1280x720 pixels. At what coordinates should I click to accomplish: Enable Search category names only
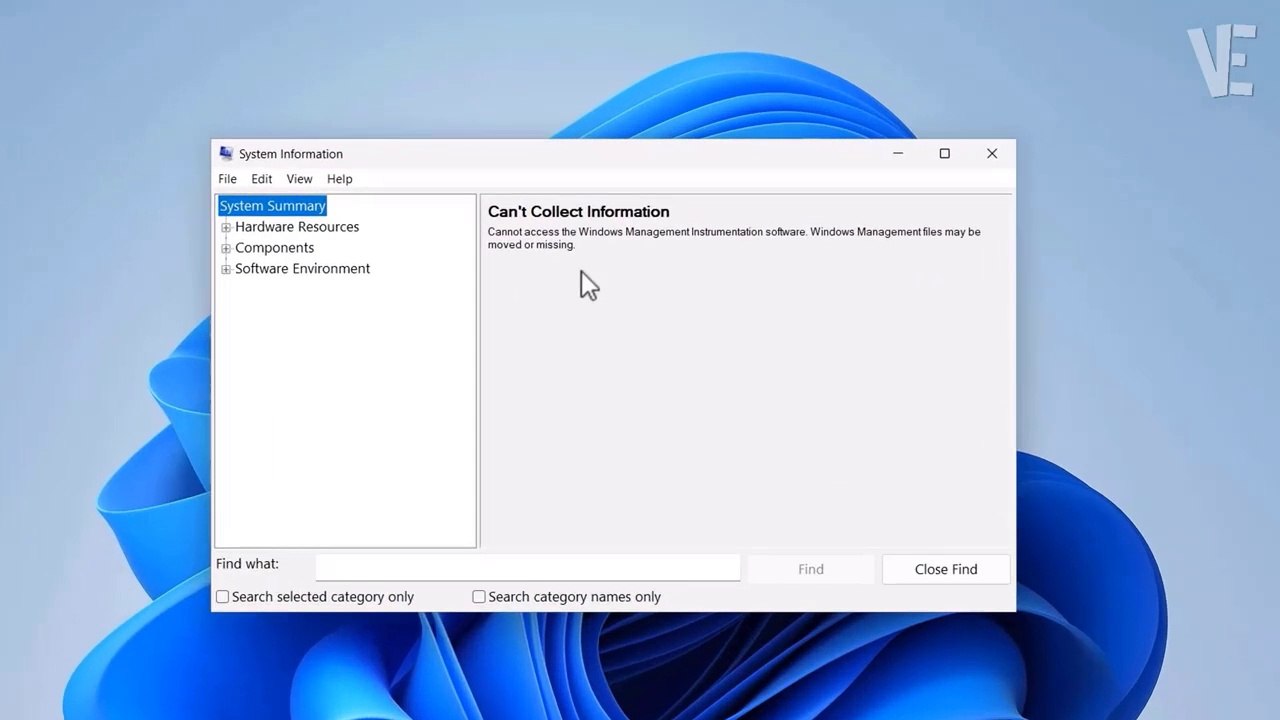(x=479, y=597)
